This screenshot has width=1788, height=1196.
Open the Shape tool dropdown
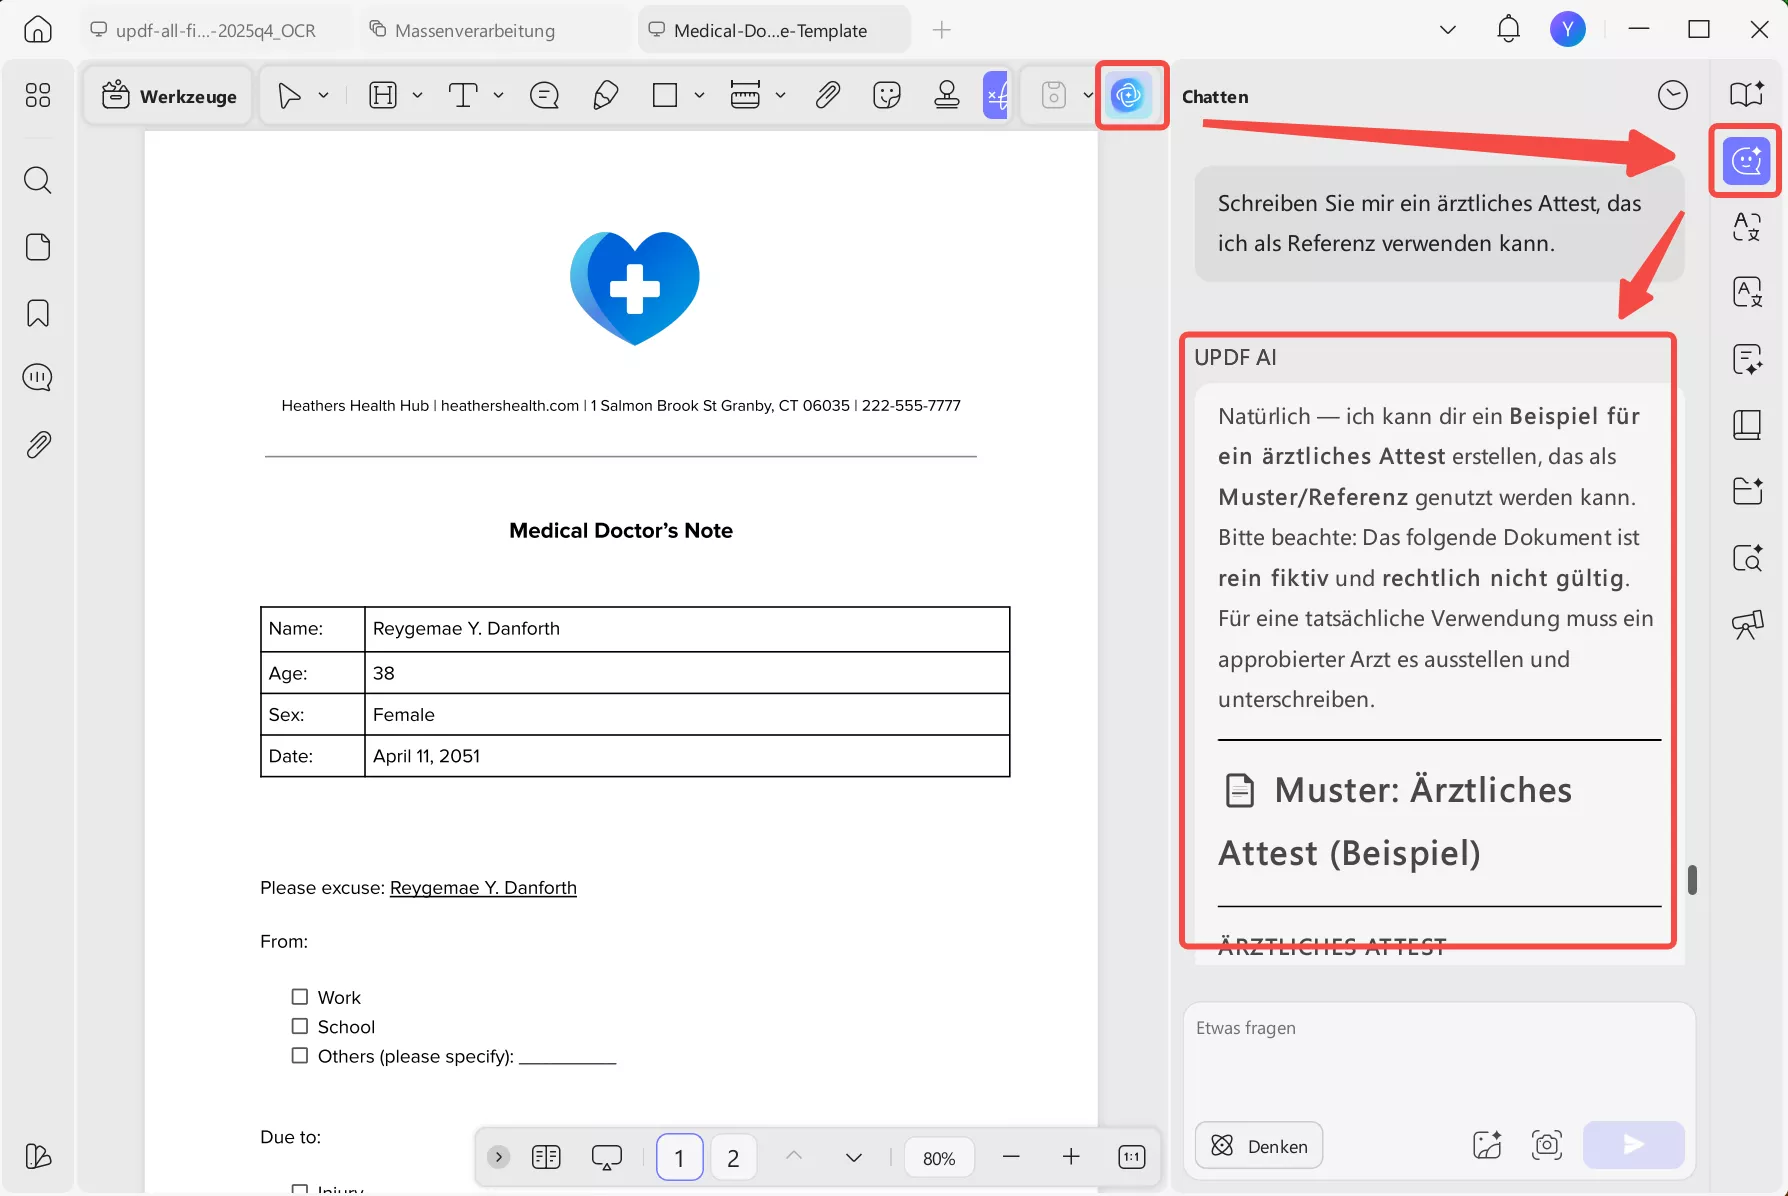697,95
